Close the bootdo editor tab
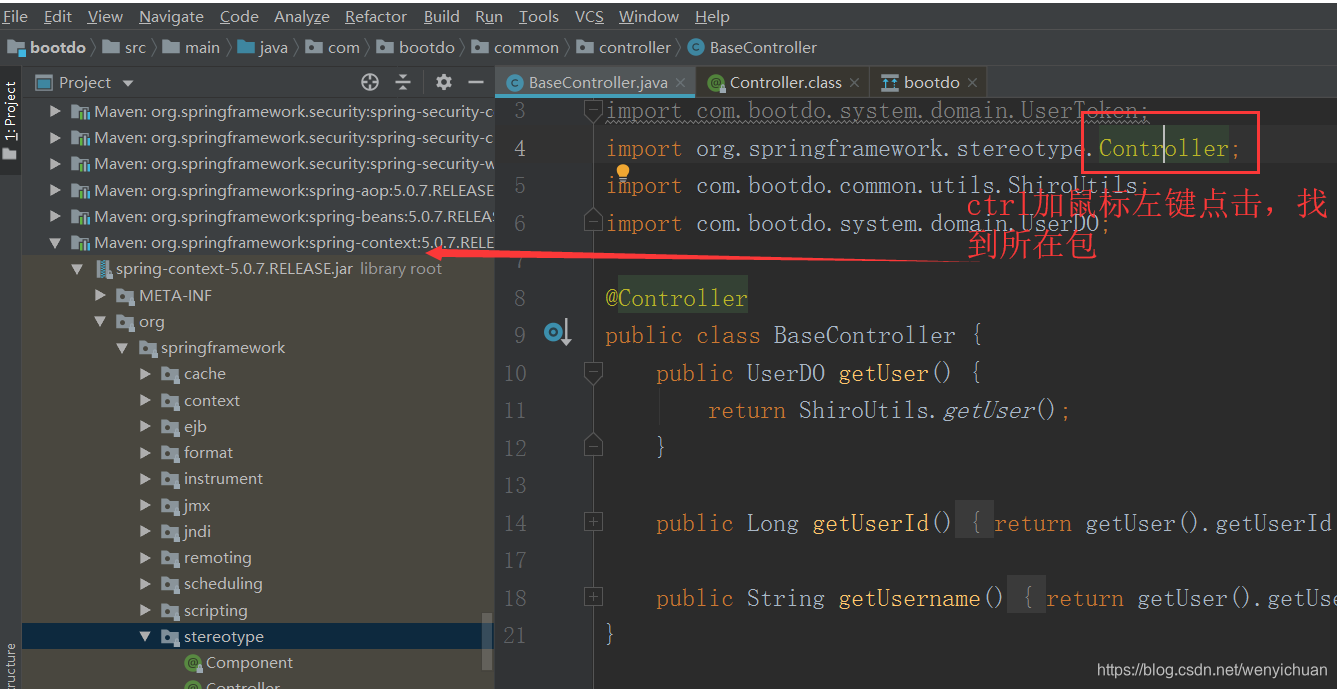This screenshot has height=689, width=1337. pos(973,83)
